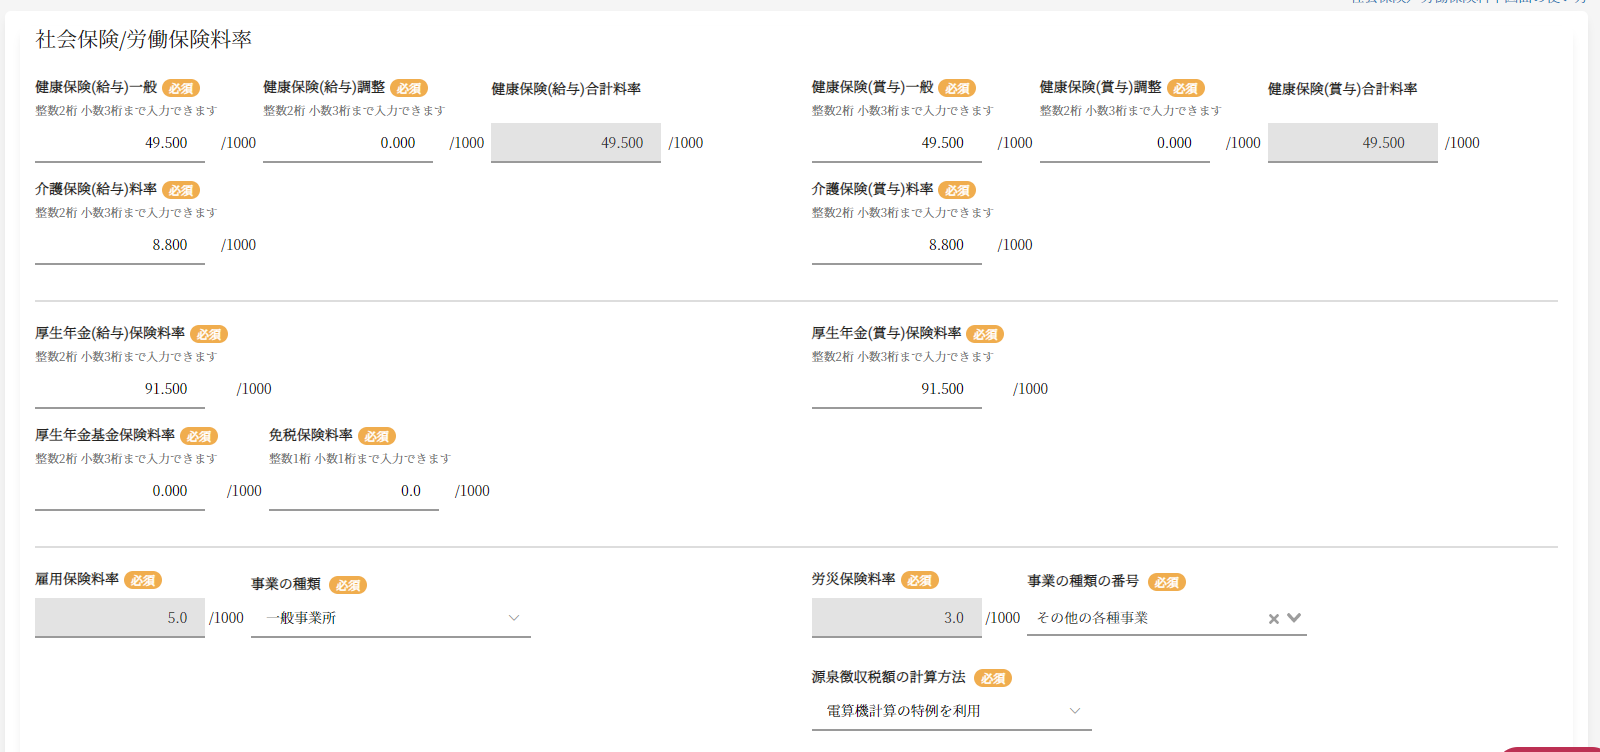
Task: Edit the 介護保険(給与)料率 field
Action: coord(120,245)
